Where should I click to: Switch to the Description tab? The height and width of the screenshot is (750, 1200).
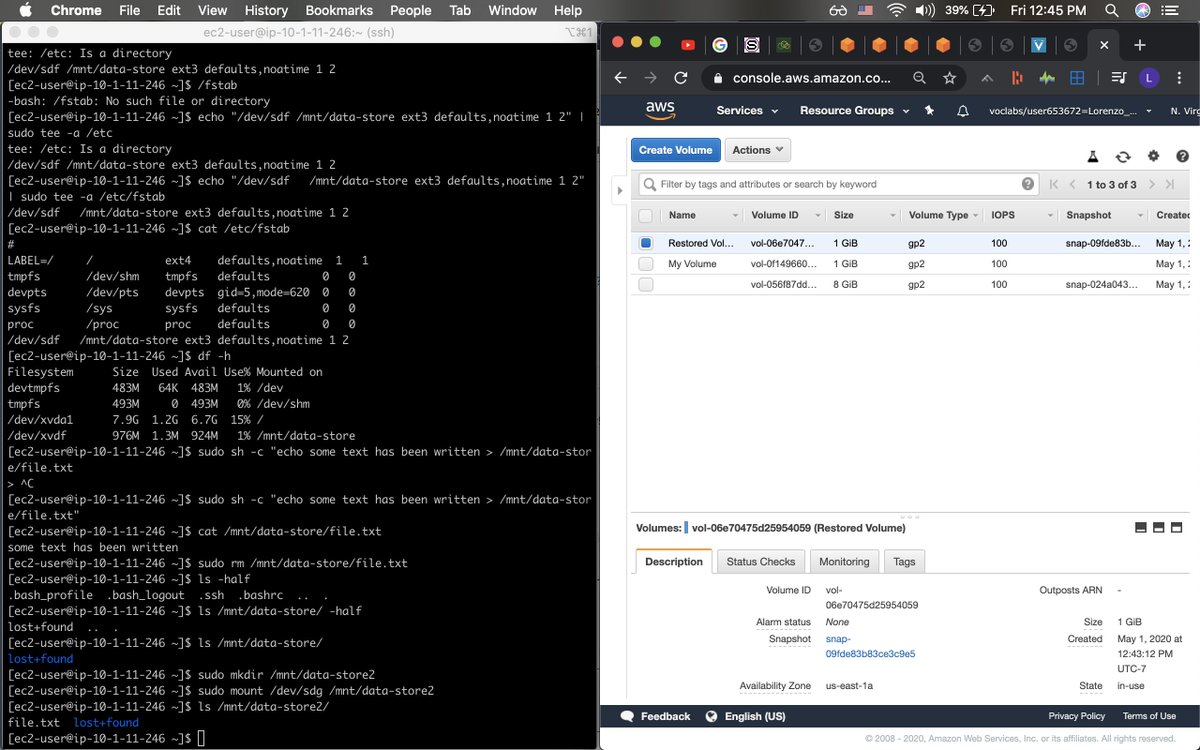pos(674,562)
